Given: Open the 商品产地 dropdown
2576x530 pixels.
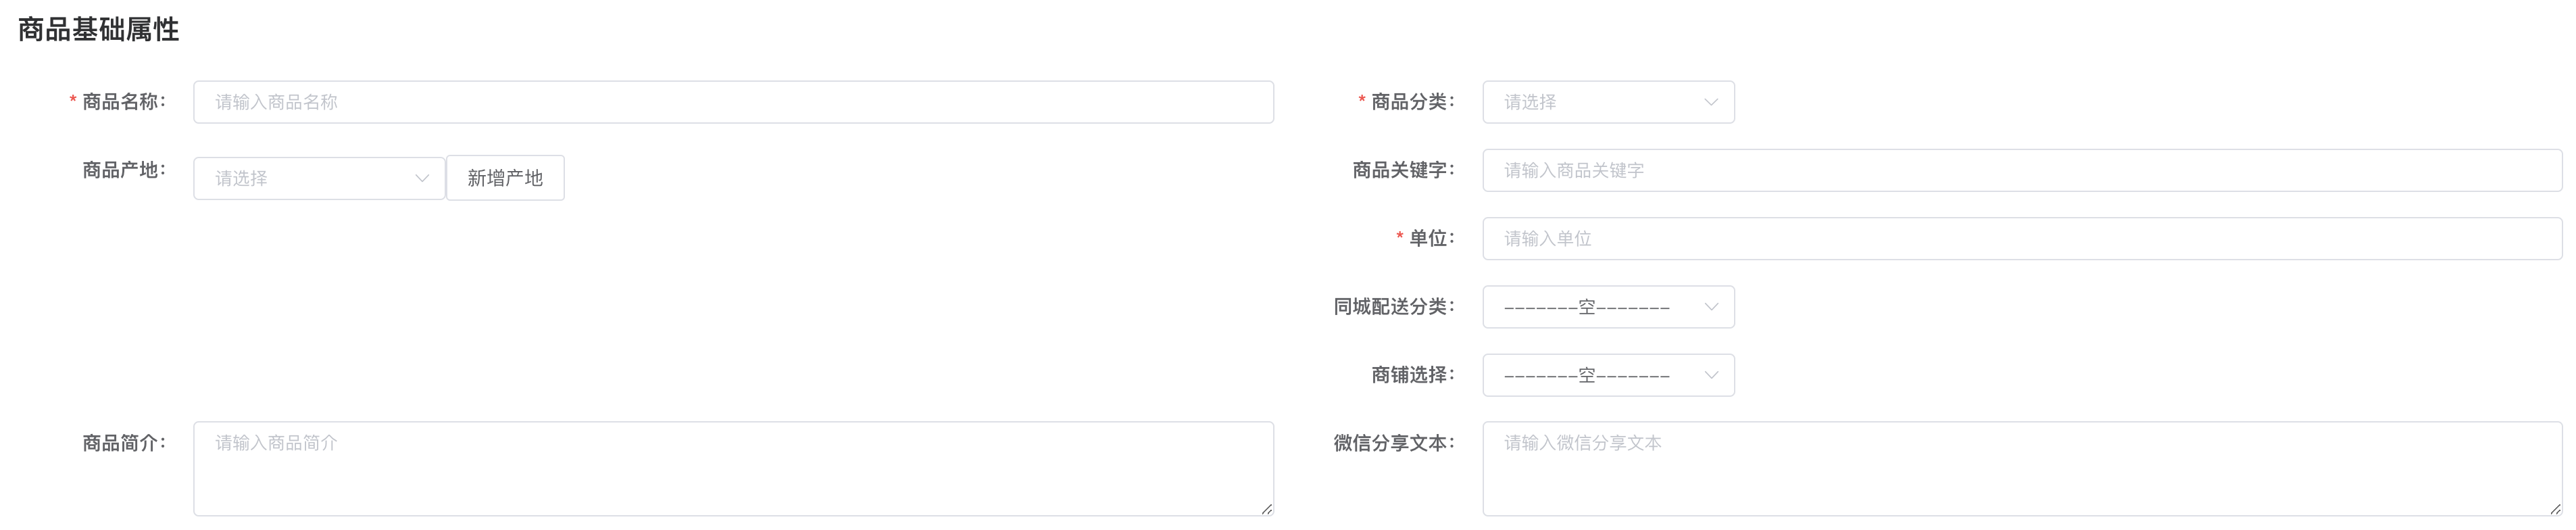Looking at the screenshot, I should click(300, 177).
